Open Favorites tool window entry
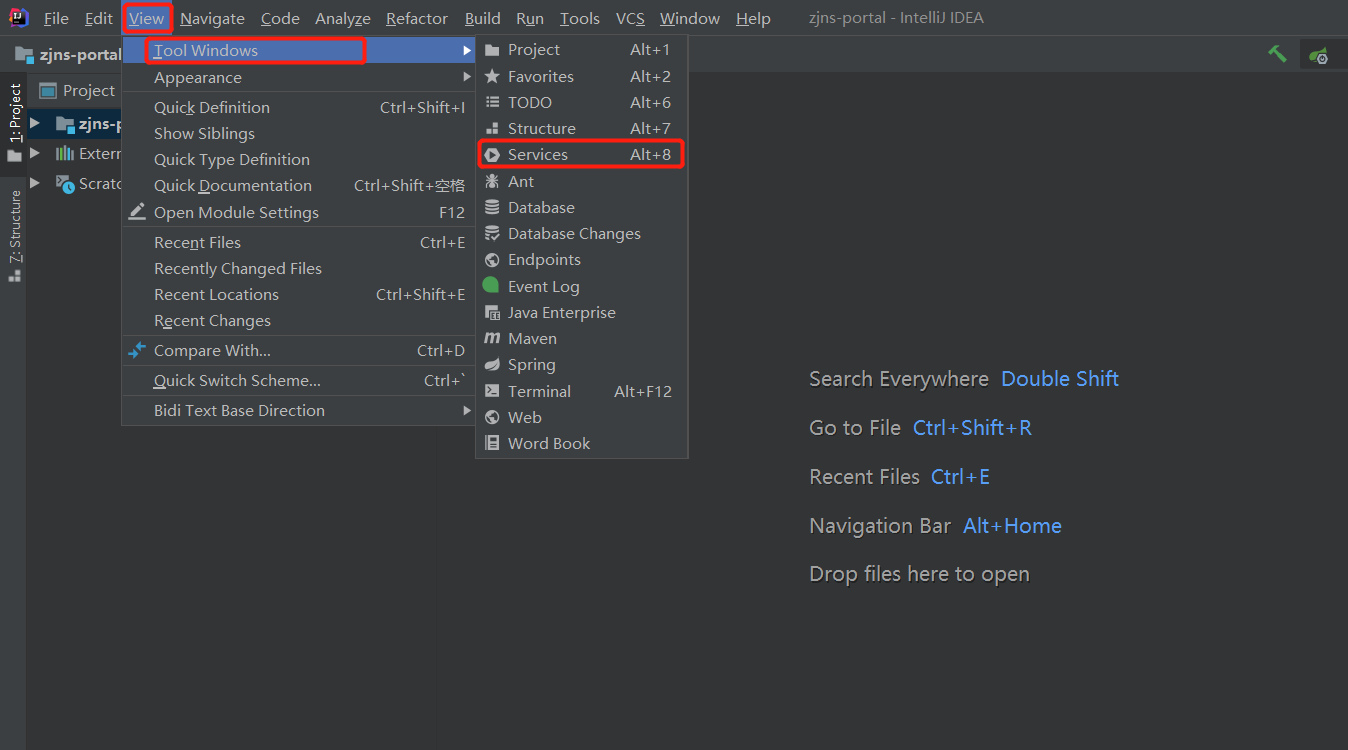The width and height of the screenshot is (1348, 750). pyautogui.click(x=581, y=76)
